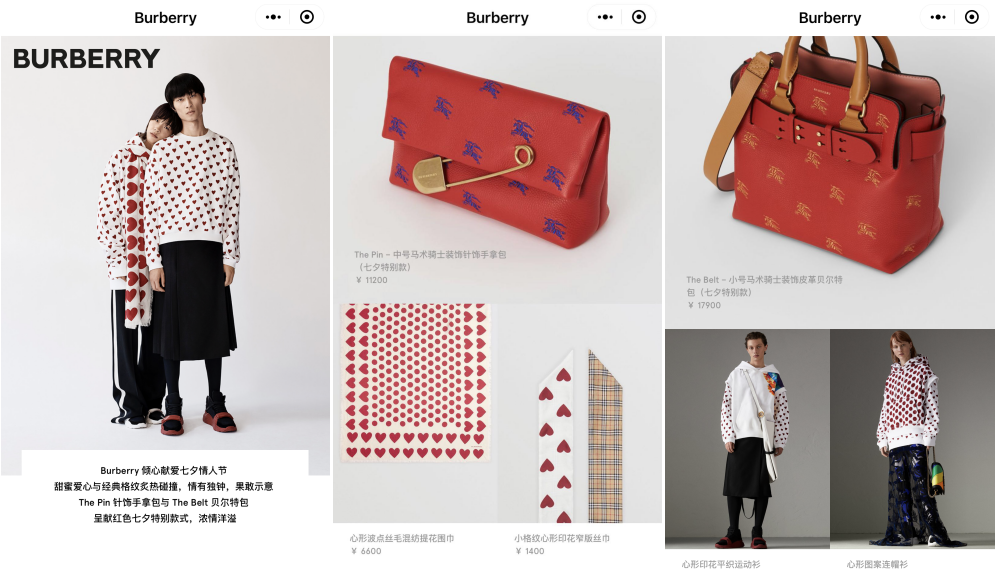Screen dimensions: 996x583
Task: Open the three-dot menu in the middle Burberry panel
Action: (x=605, y=17)
